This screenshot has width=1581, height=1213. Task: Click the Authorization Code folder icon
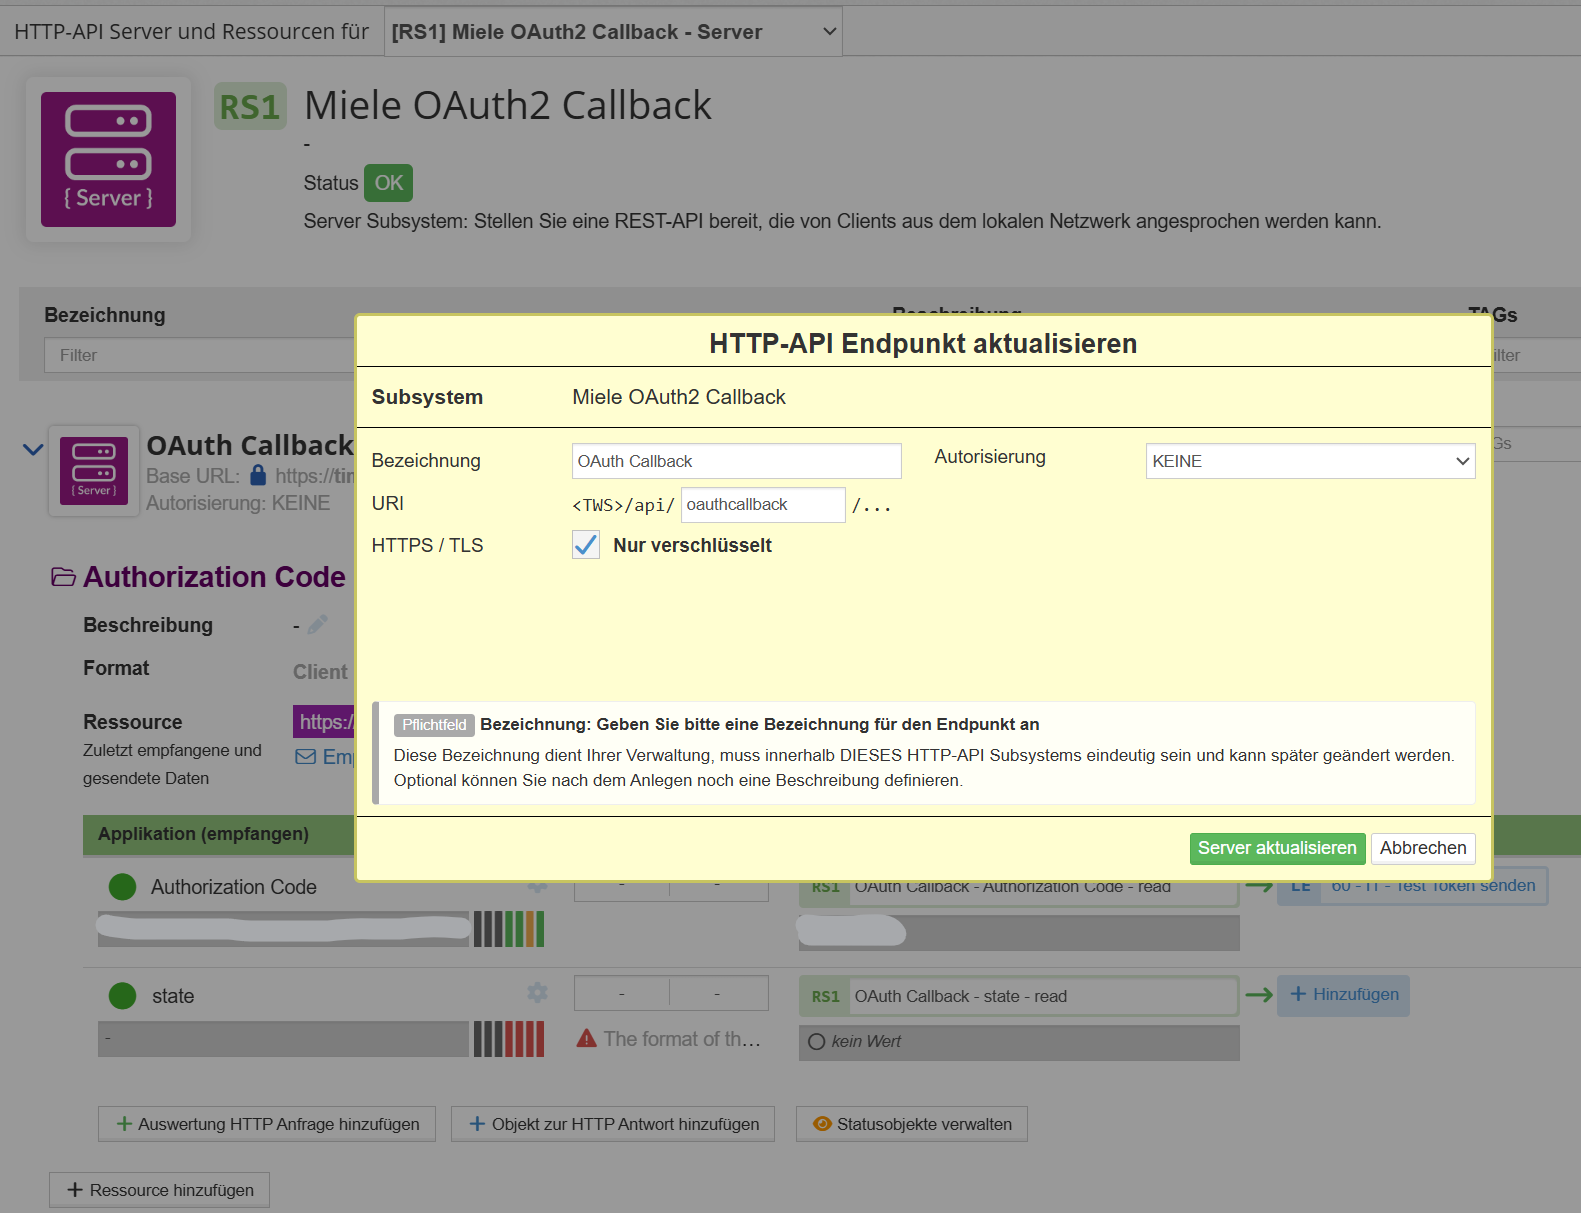(63, 577)
